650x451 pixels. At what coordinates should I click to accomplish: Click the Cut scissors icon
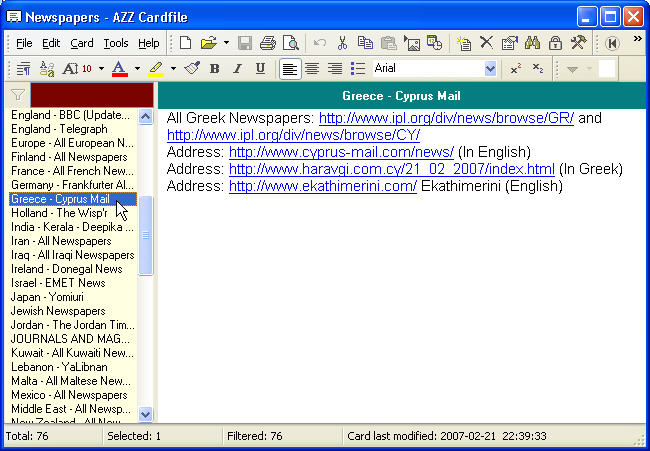tap(342, 43)
